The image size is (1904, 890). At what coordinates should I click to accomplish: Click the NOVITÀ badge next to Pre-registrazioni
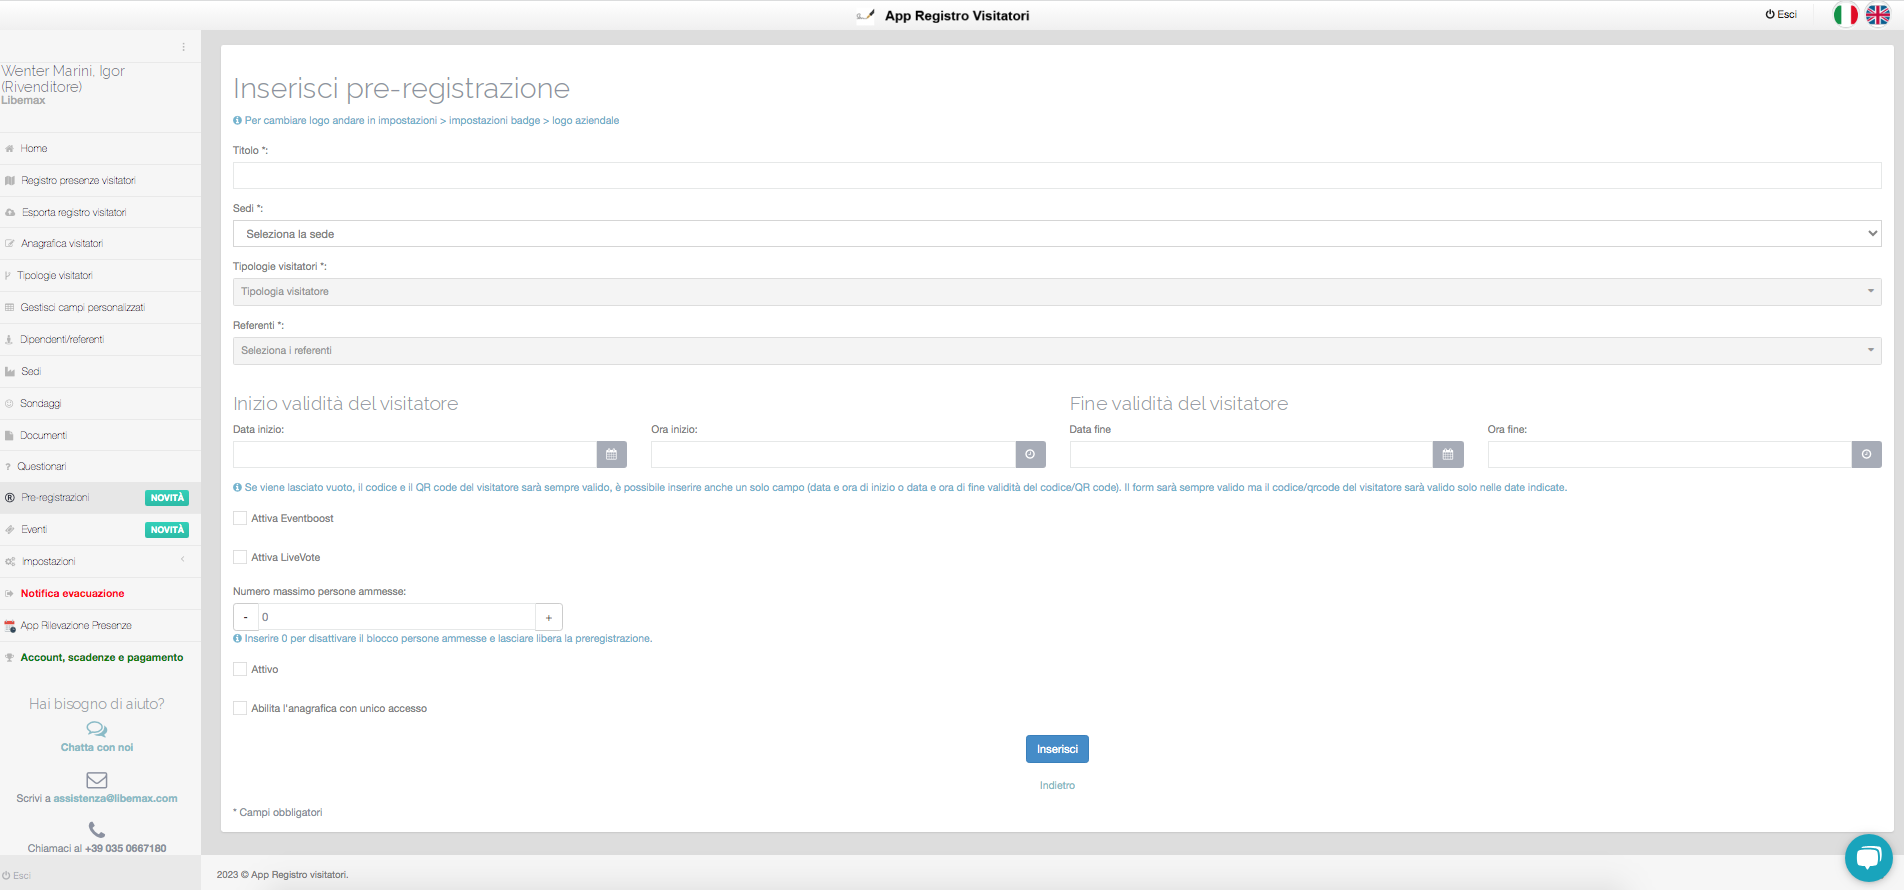(x=167, y=498)
